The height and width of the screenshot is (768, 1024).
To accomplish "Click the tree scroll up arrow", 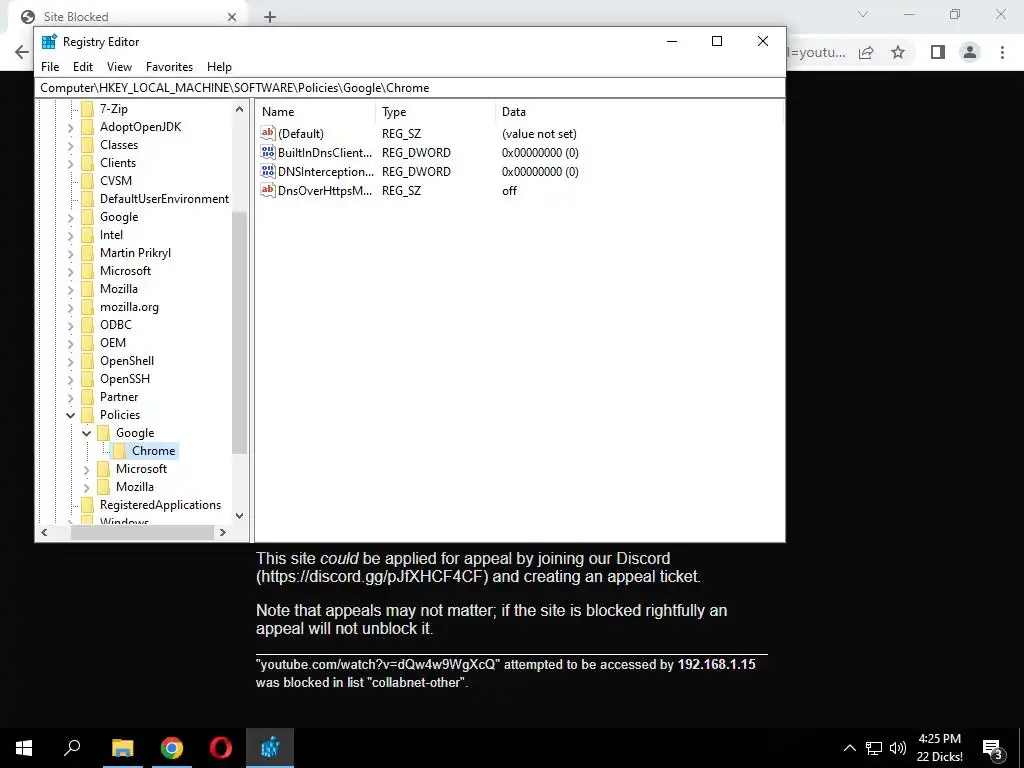I will (239, 110).
